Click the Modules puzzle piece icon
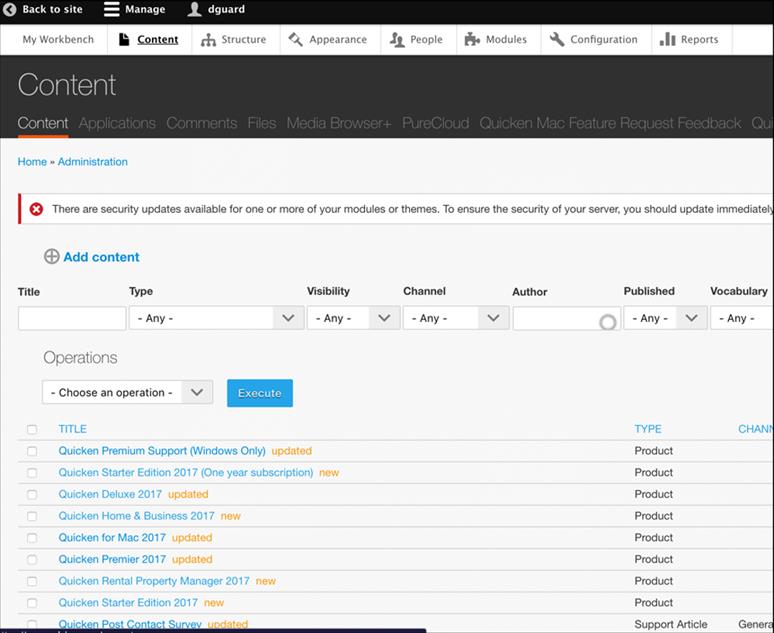The image size is (774, 633). [x=472, y=40]
